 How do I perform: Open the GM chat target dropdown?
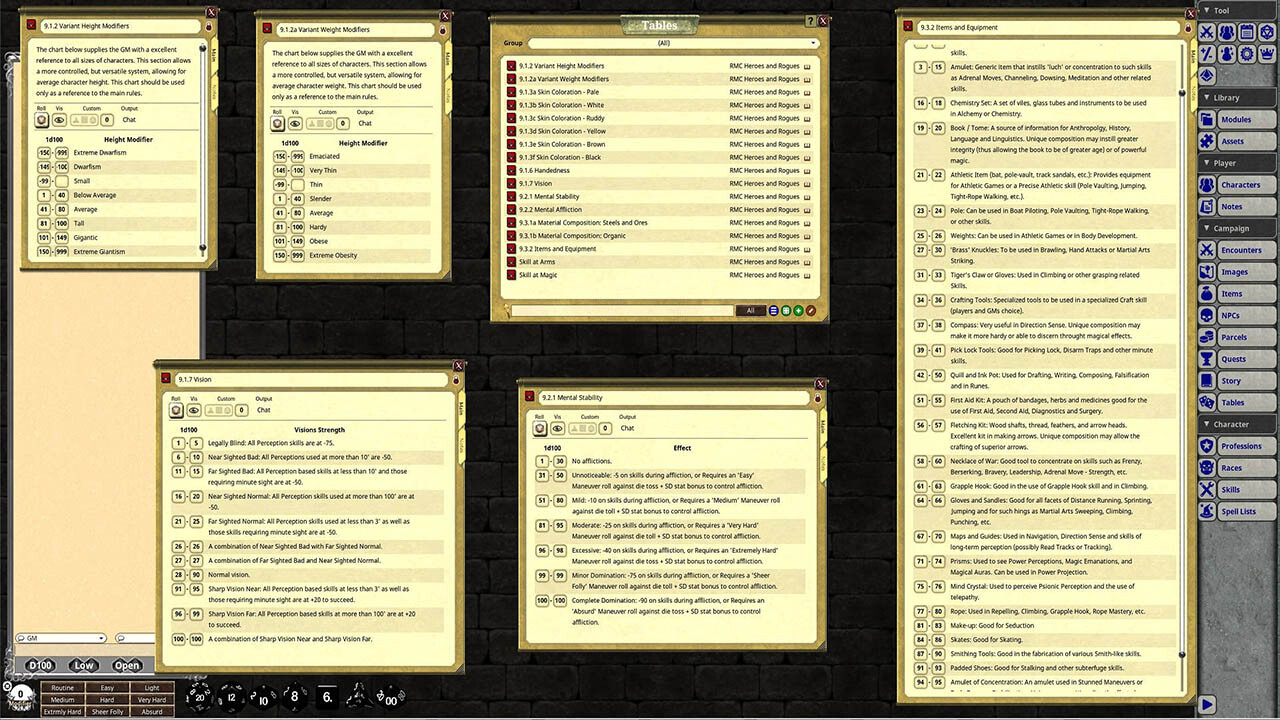pos(60,637)
